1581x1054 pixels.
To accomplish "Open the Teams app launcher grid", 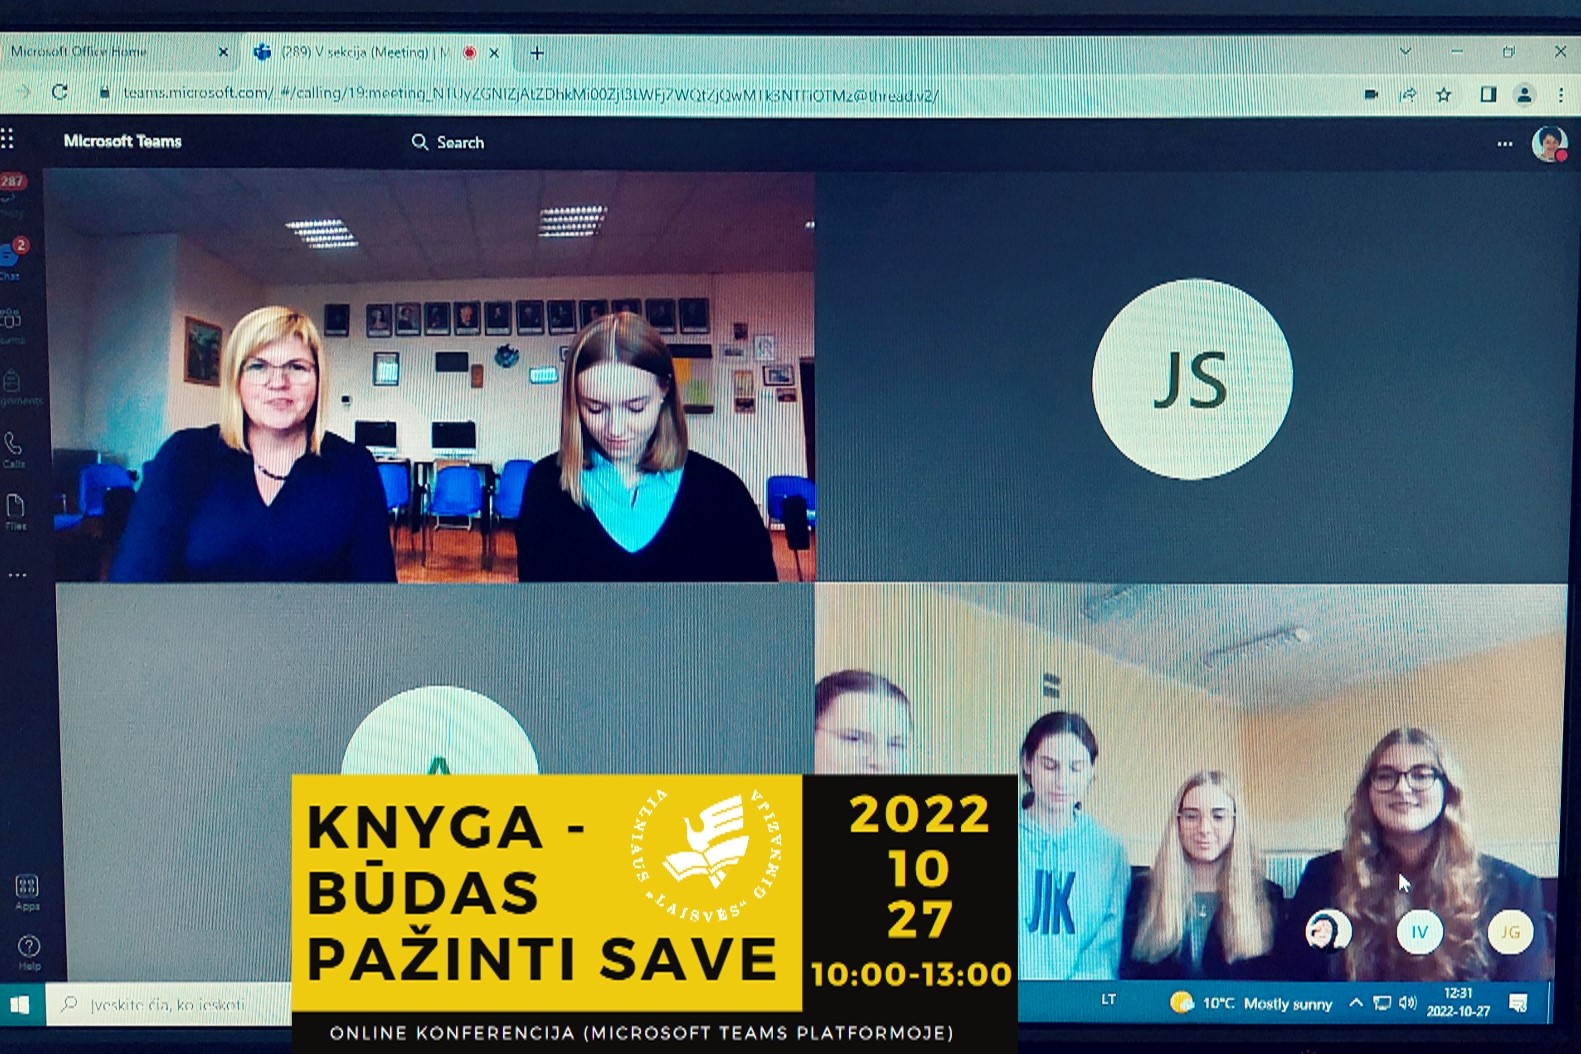I will point(7,139).
